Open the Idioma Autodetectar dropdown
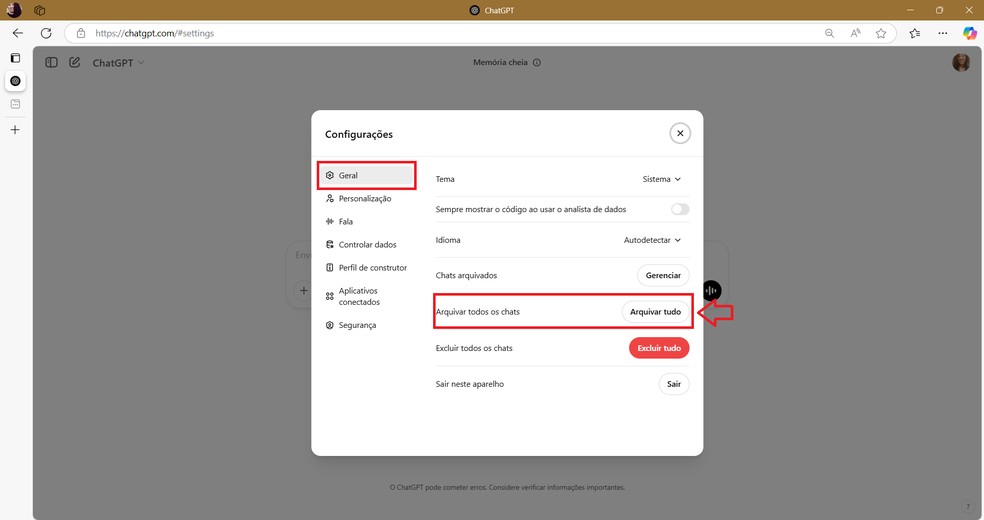This screenshot has width=984, height=520. click(x=652, y=240)
